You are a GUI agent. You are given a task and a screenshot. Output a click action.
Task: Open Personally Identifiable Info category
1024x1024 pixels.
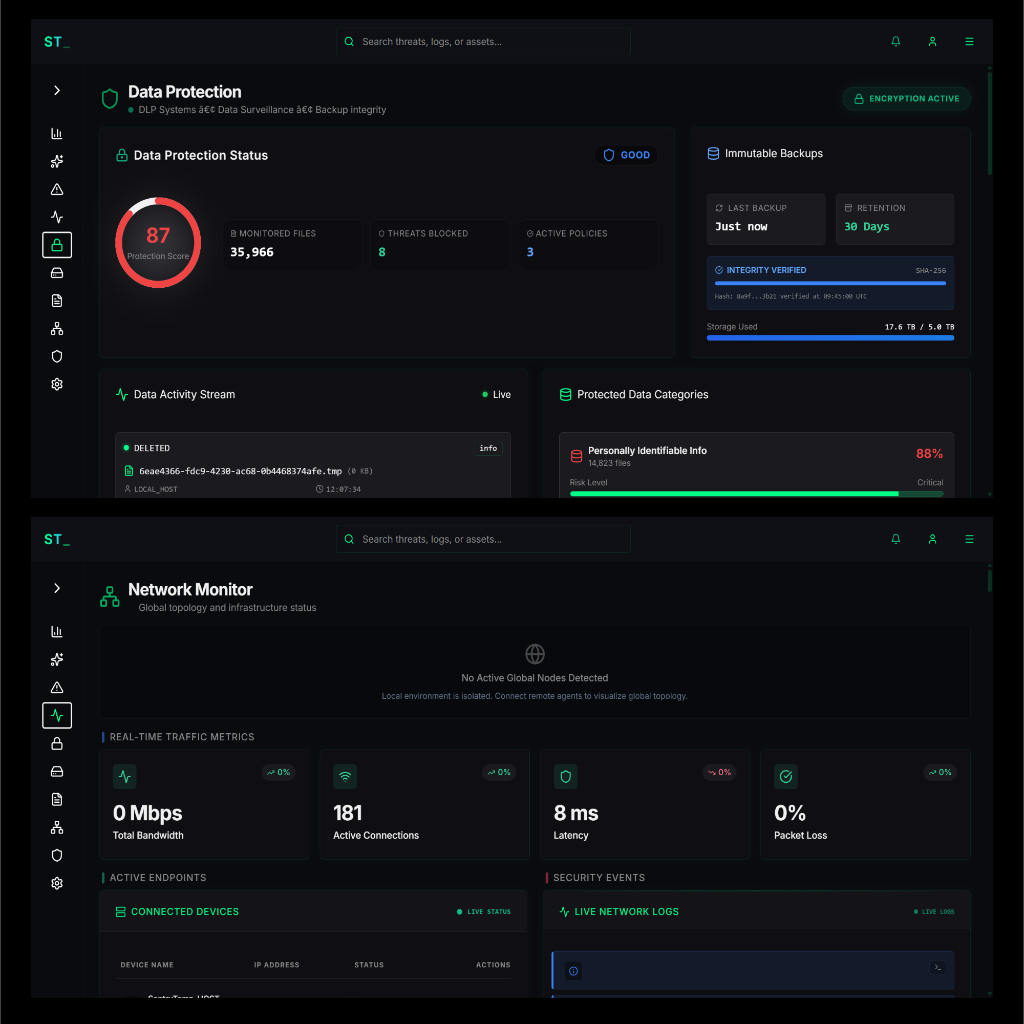(x=756, y=465)
